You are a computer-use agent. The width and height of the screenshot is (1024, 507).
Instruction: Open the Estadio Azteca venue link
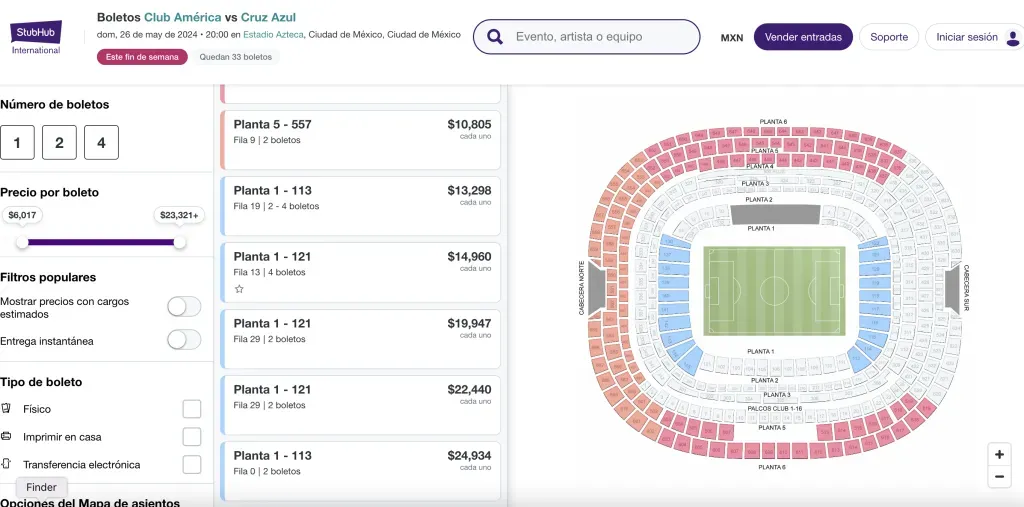(273, 34)
